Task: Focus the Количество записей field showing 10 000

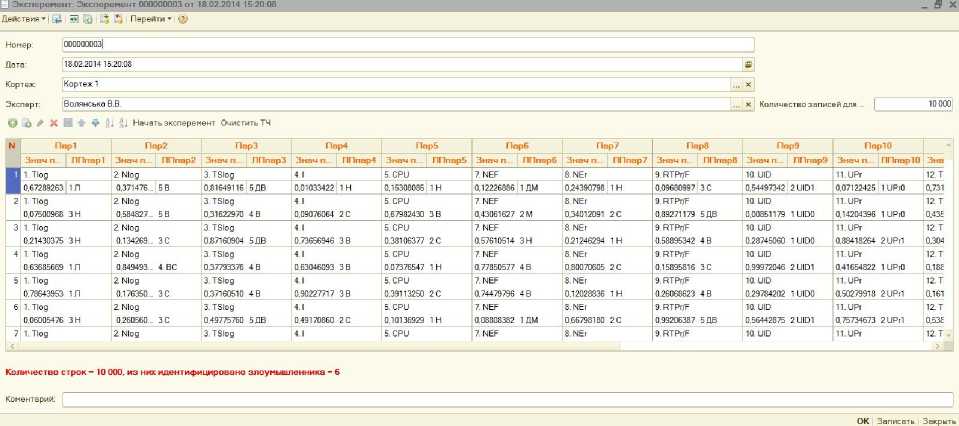Action: click(x=914, y=105)
